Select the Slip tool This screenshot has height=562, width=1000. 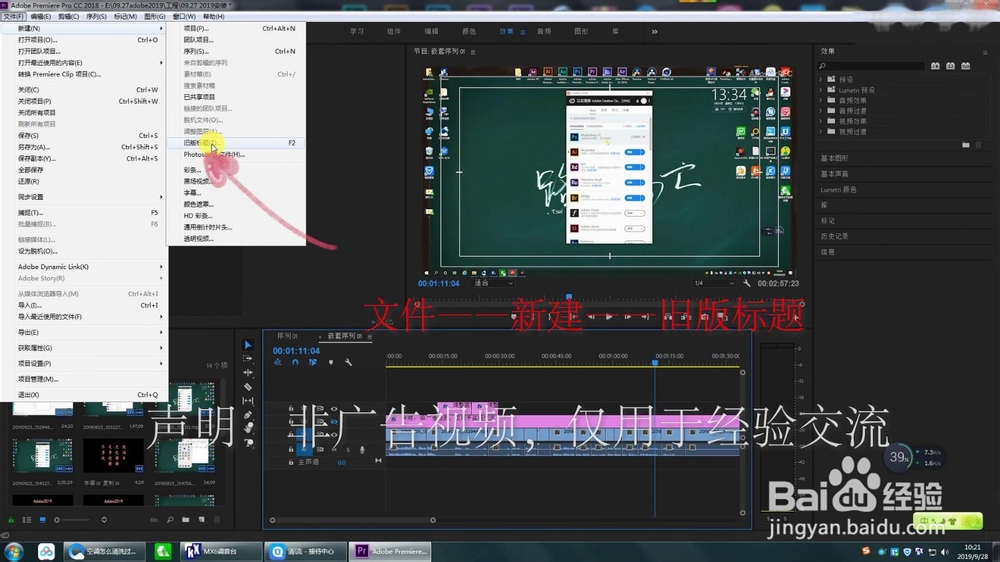point(248,401)
